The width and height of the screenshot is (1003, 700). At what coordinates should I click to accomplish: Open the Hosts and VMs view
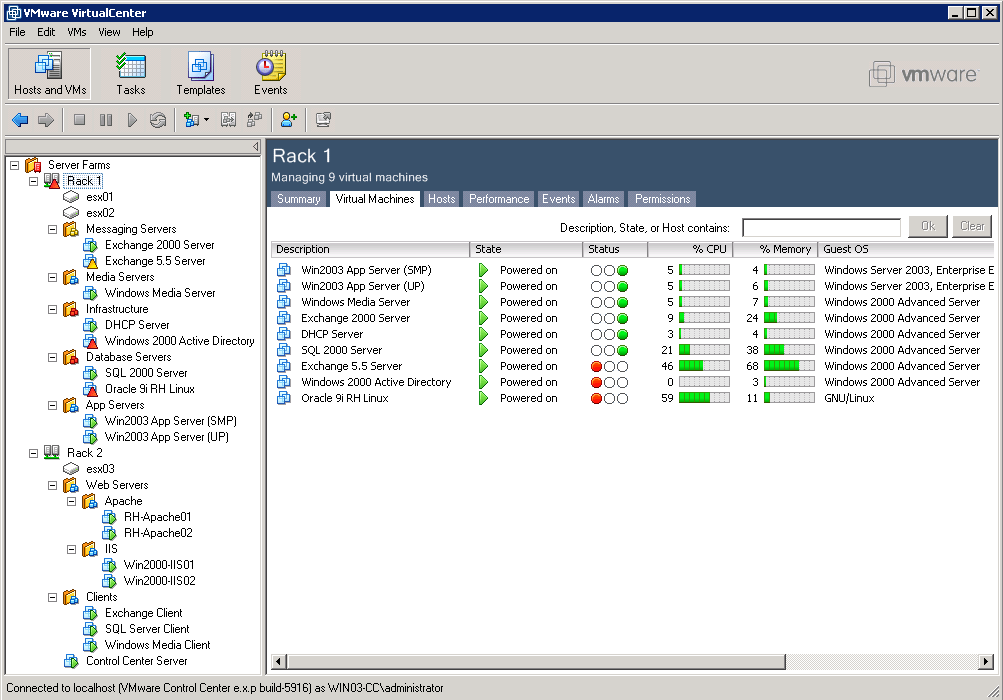tap(49, 74)
